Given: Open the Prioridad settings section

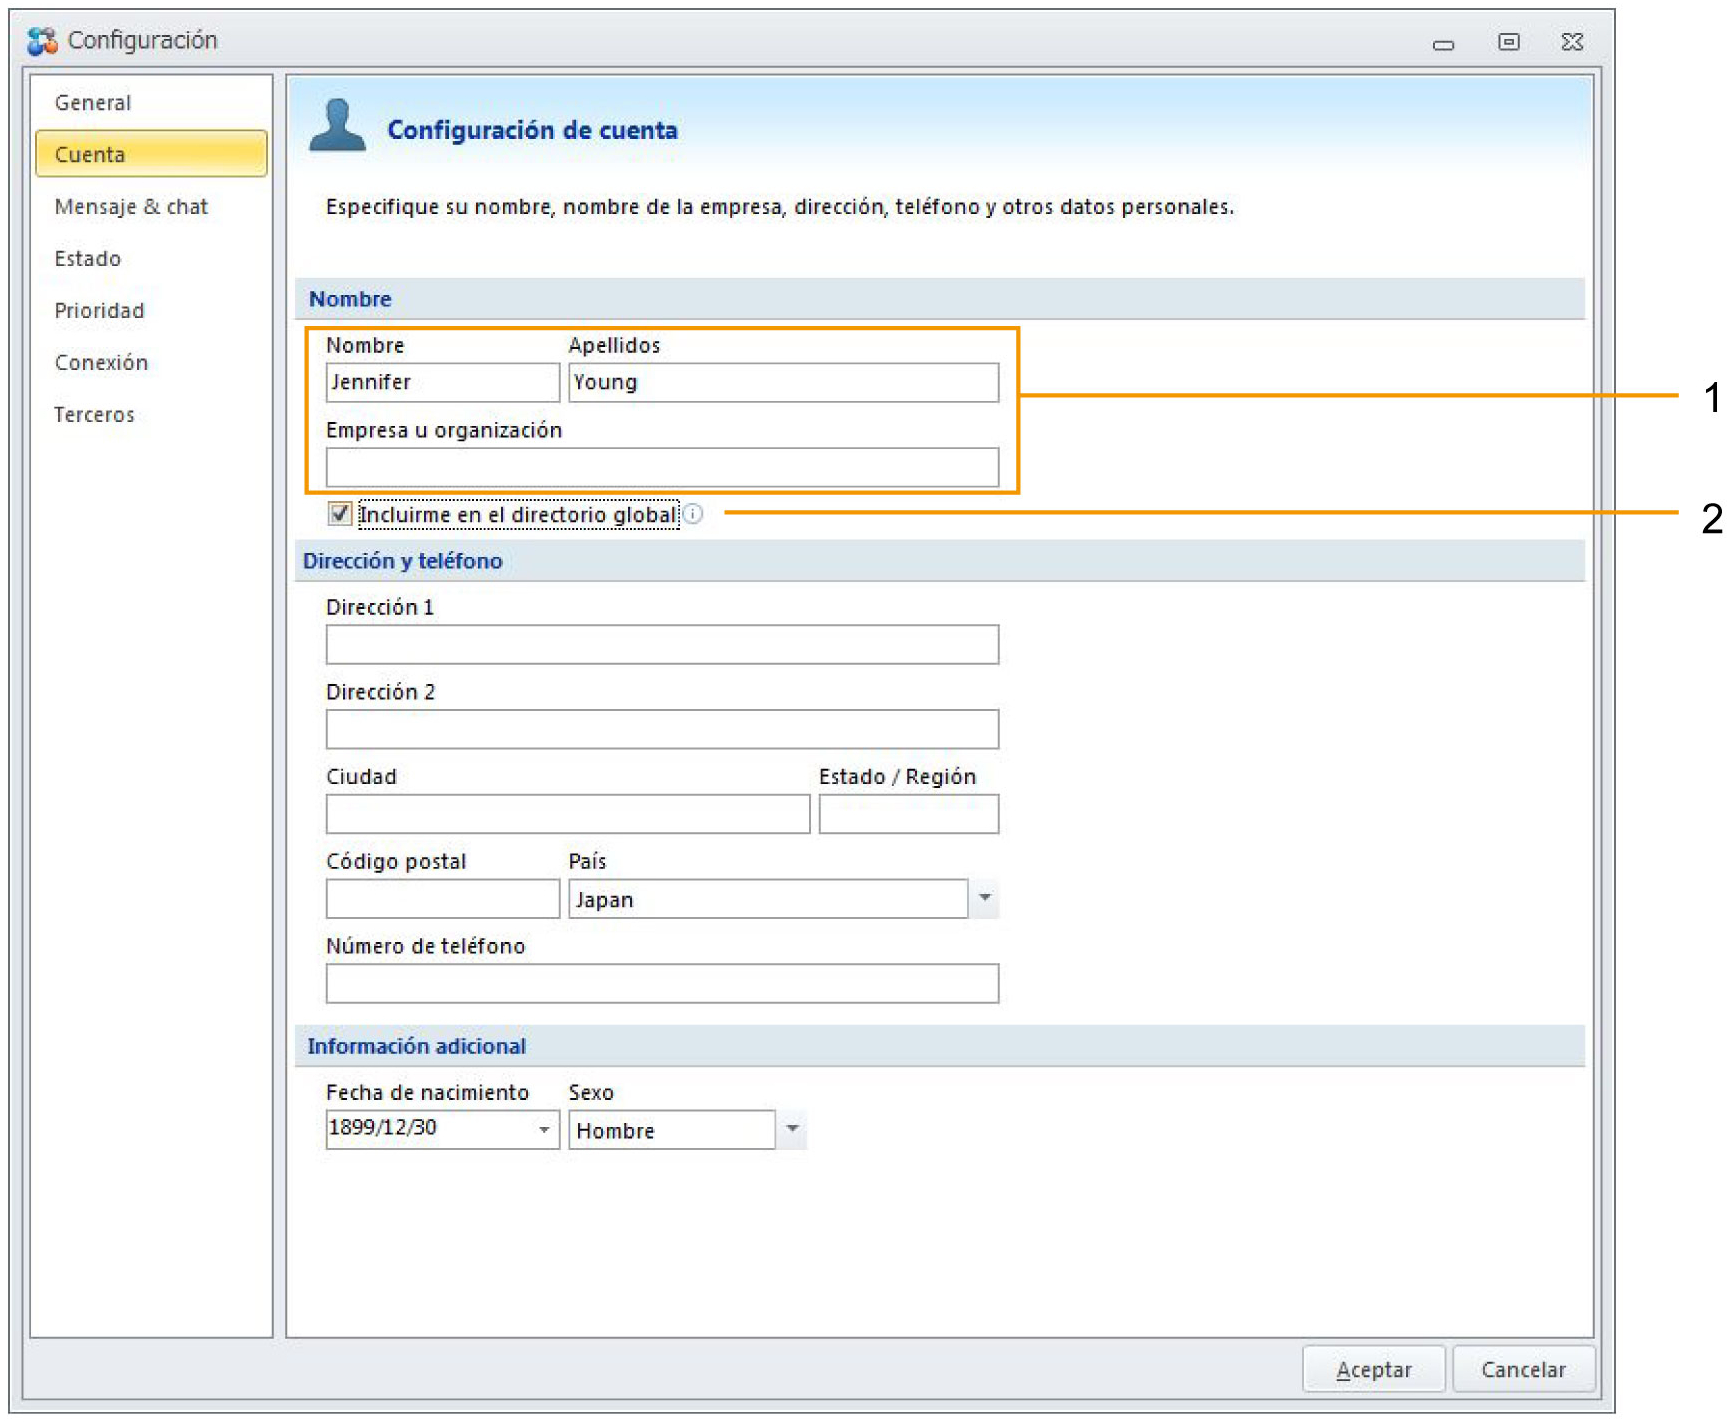Looking at the screenshot, I should tap(151, 310).
